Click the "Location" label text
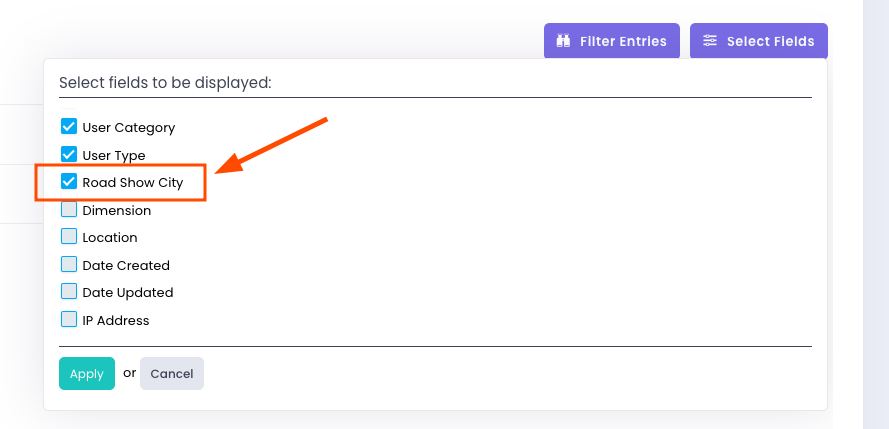 click(110, 238)
